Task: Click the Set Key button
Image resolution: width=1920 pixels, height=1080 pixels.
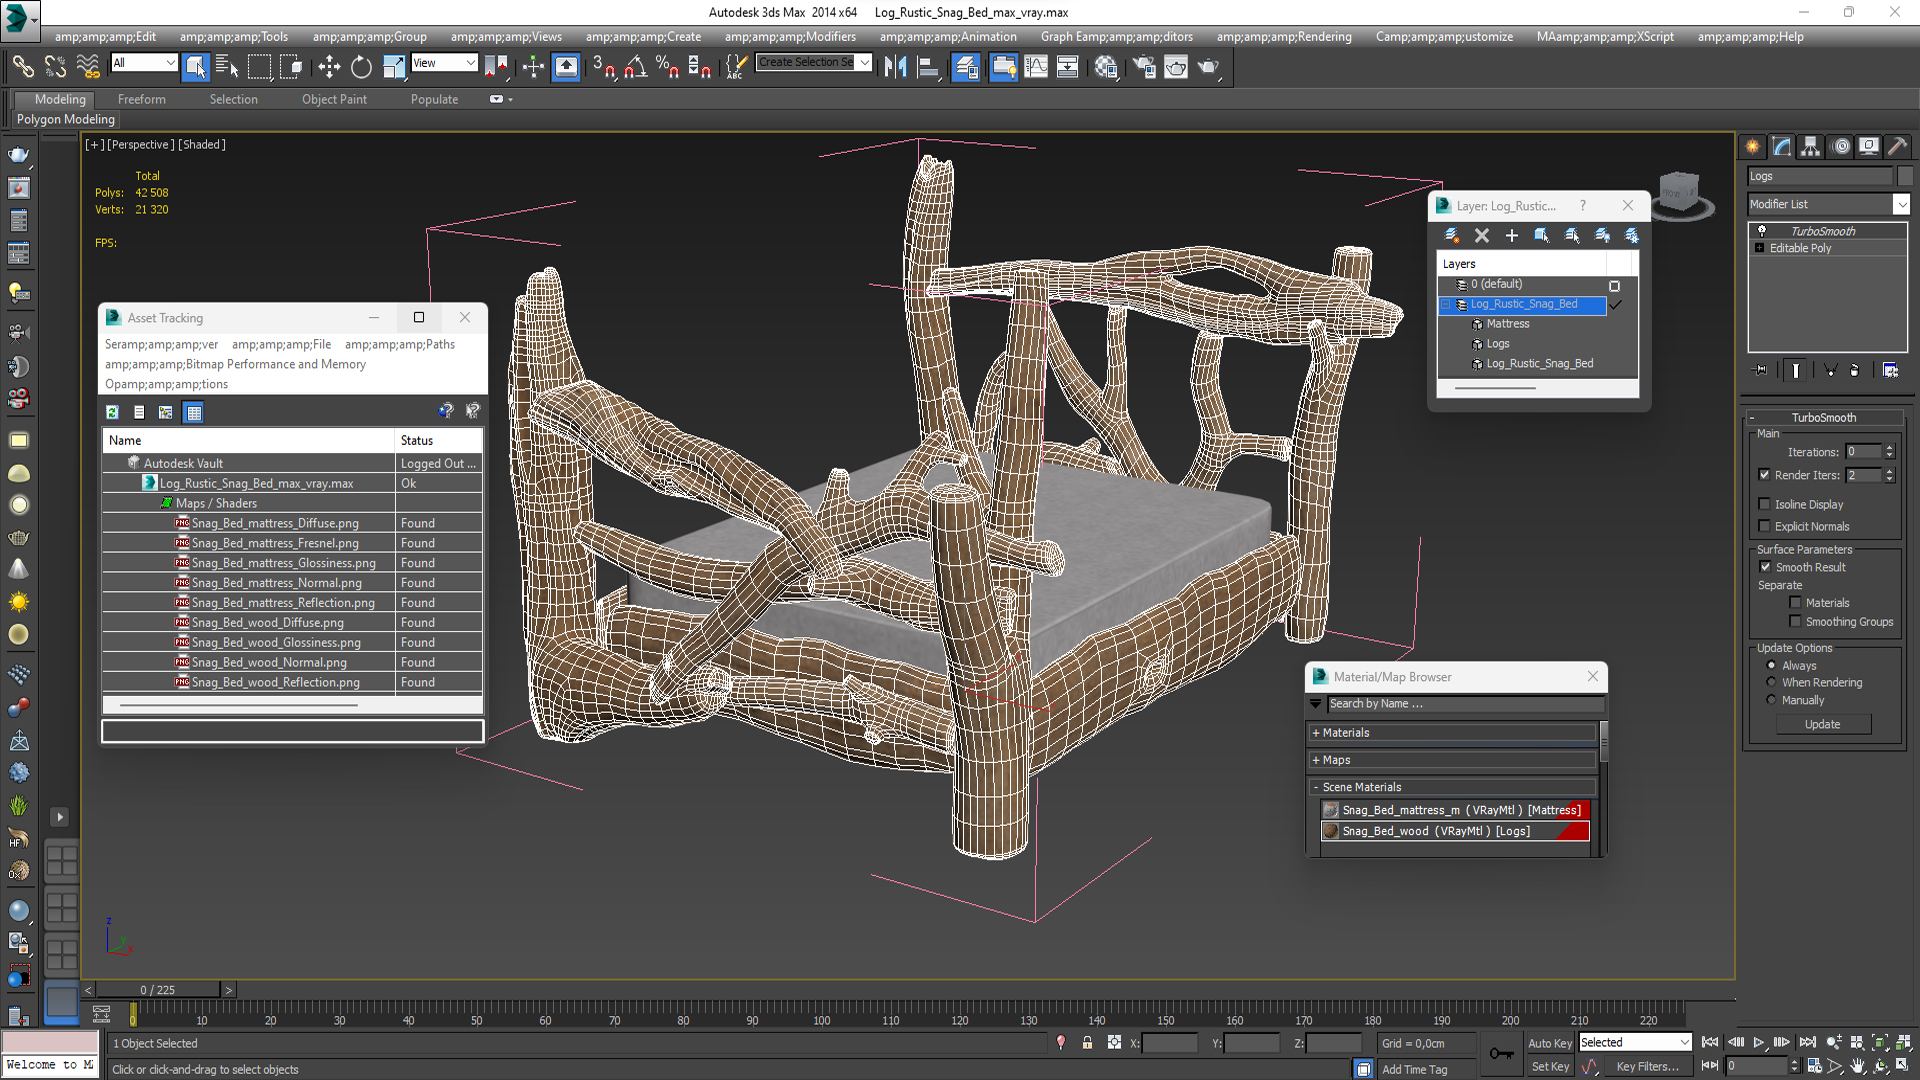Action: coord(1550,1067)
